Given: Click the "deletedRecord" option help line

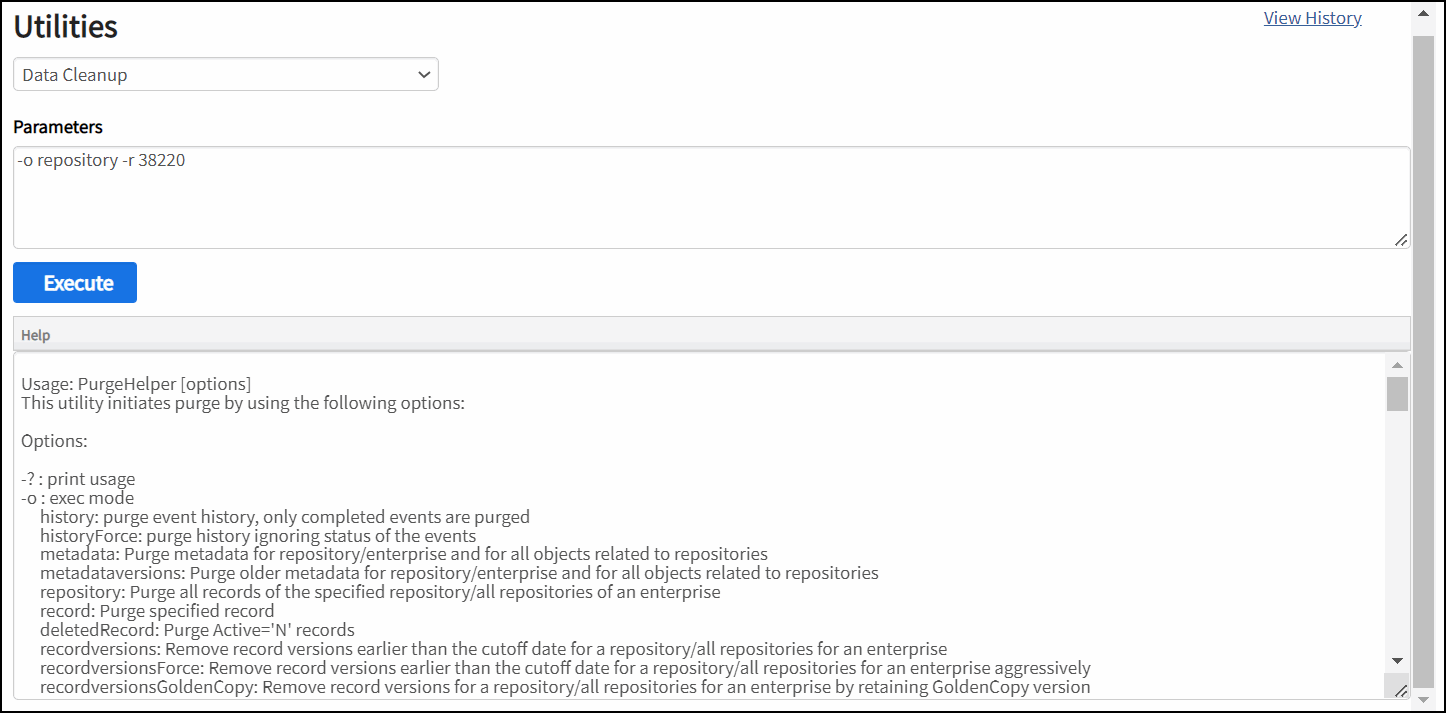Looking at the screenshot, I should (x=197, y=630).
